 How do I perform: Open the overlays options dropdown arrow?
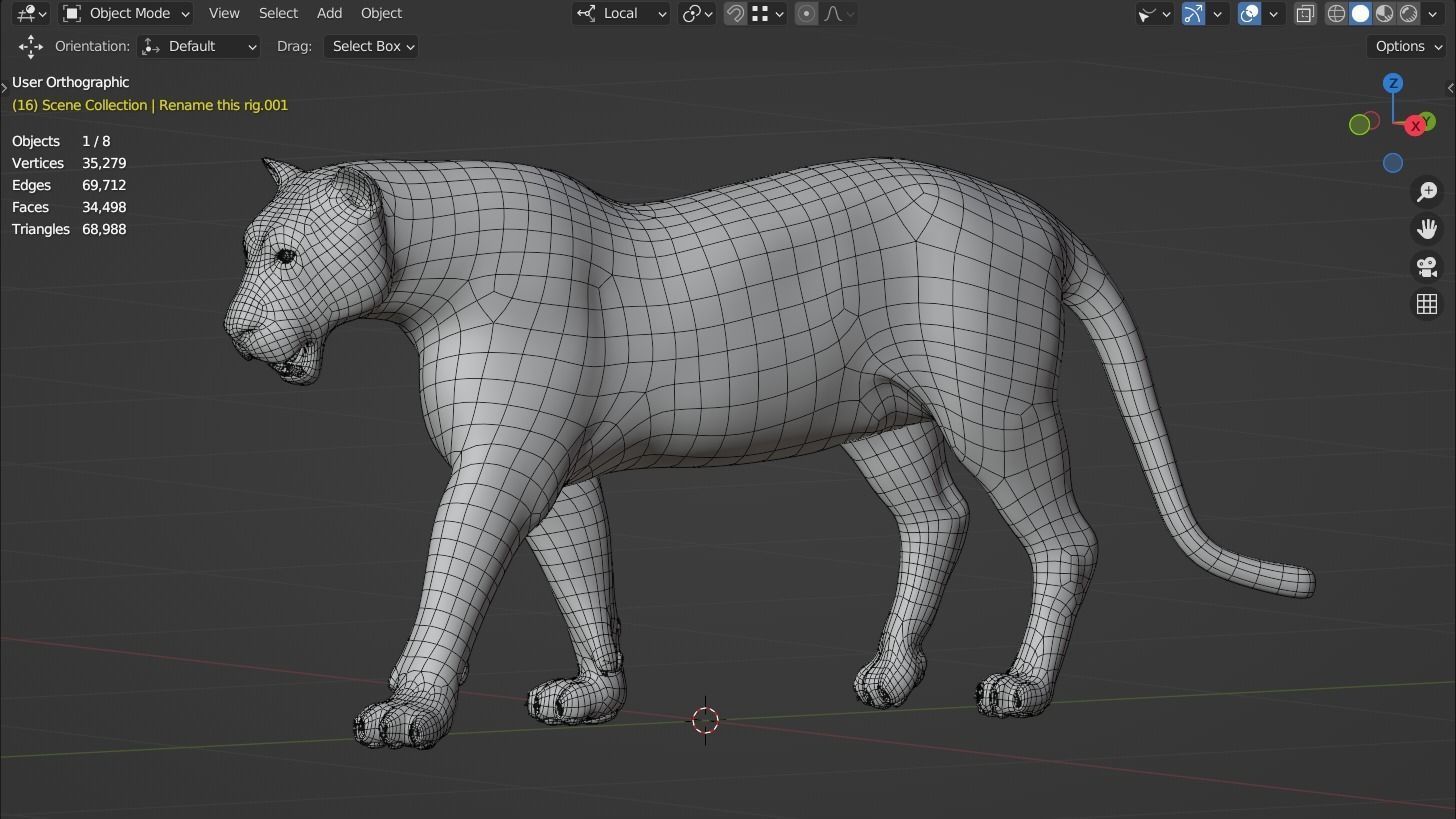pyautogui.click(x=1273, y=13)
